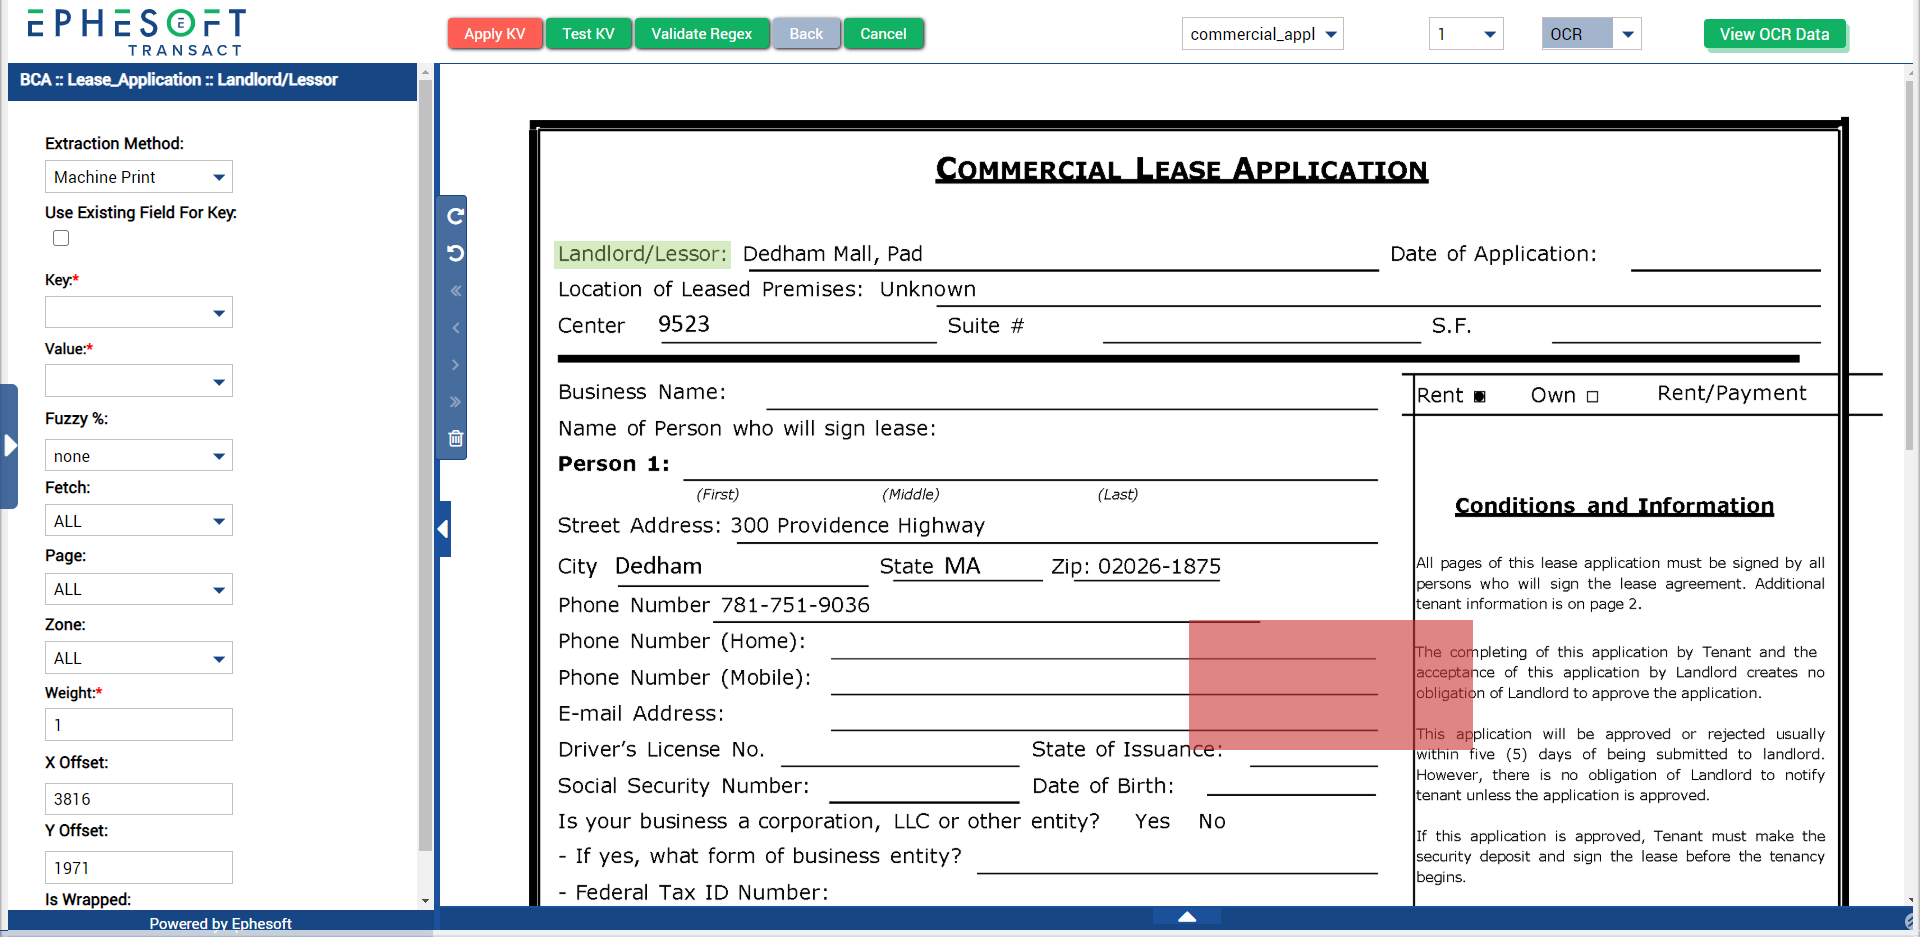The height and width of the screenshot is (937, 1920).
Task: Go to last page with double-right chevron
Action: tap(455, 402)
